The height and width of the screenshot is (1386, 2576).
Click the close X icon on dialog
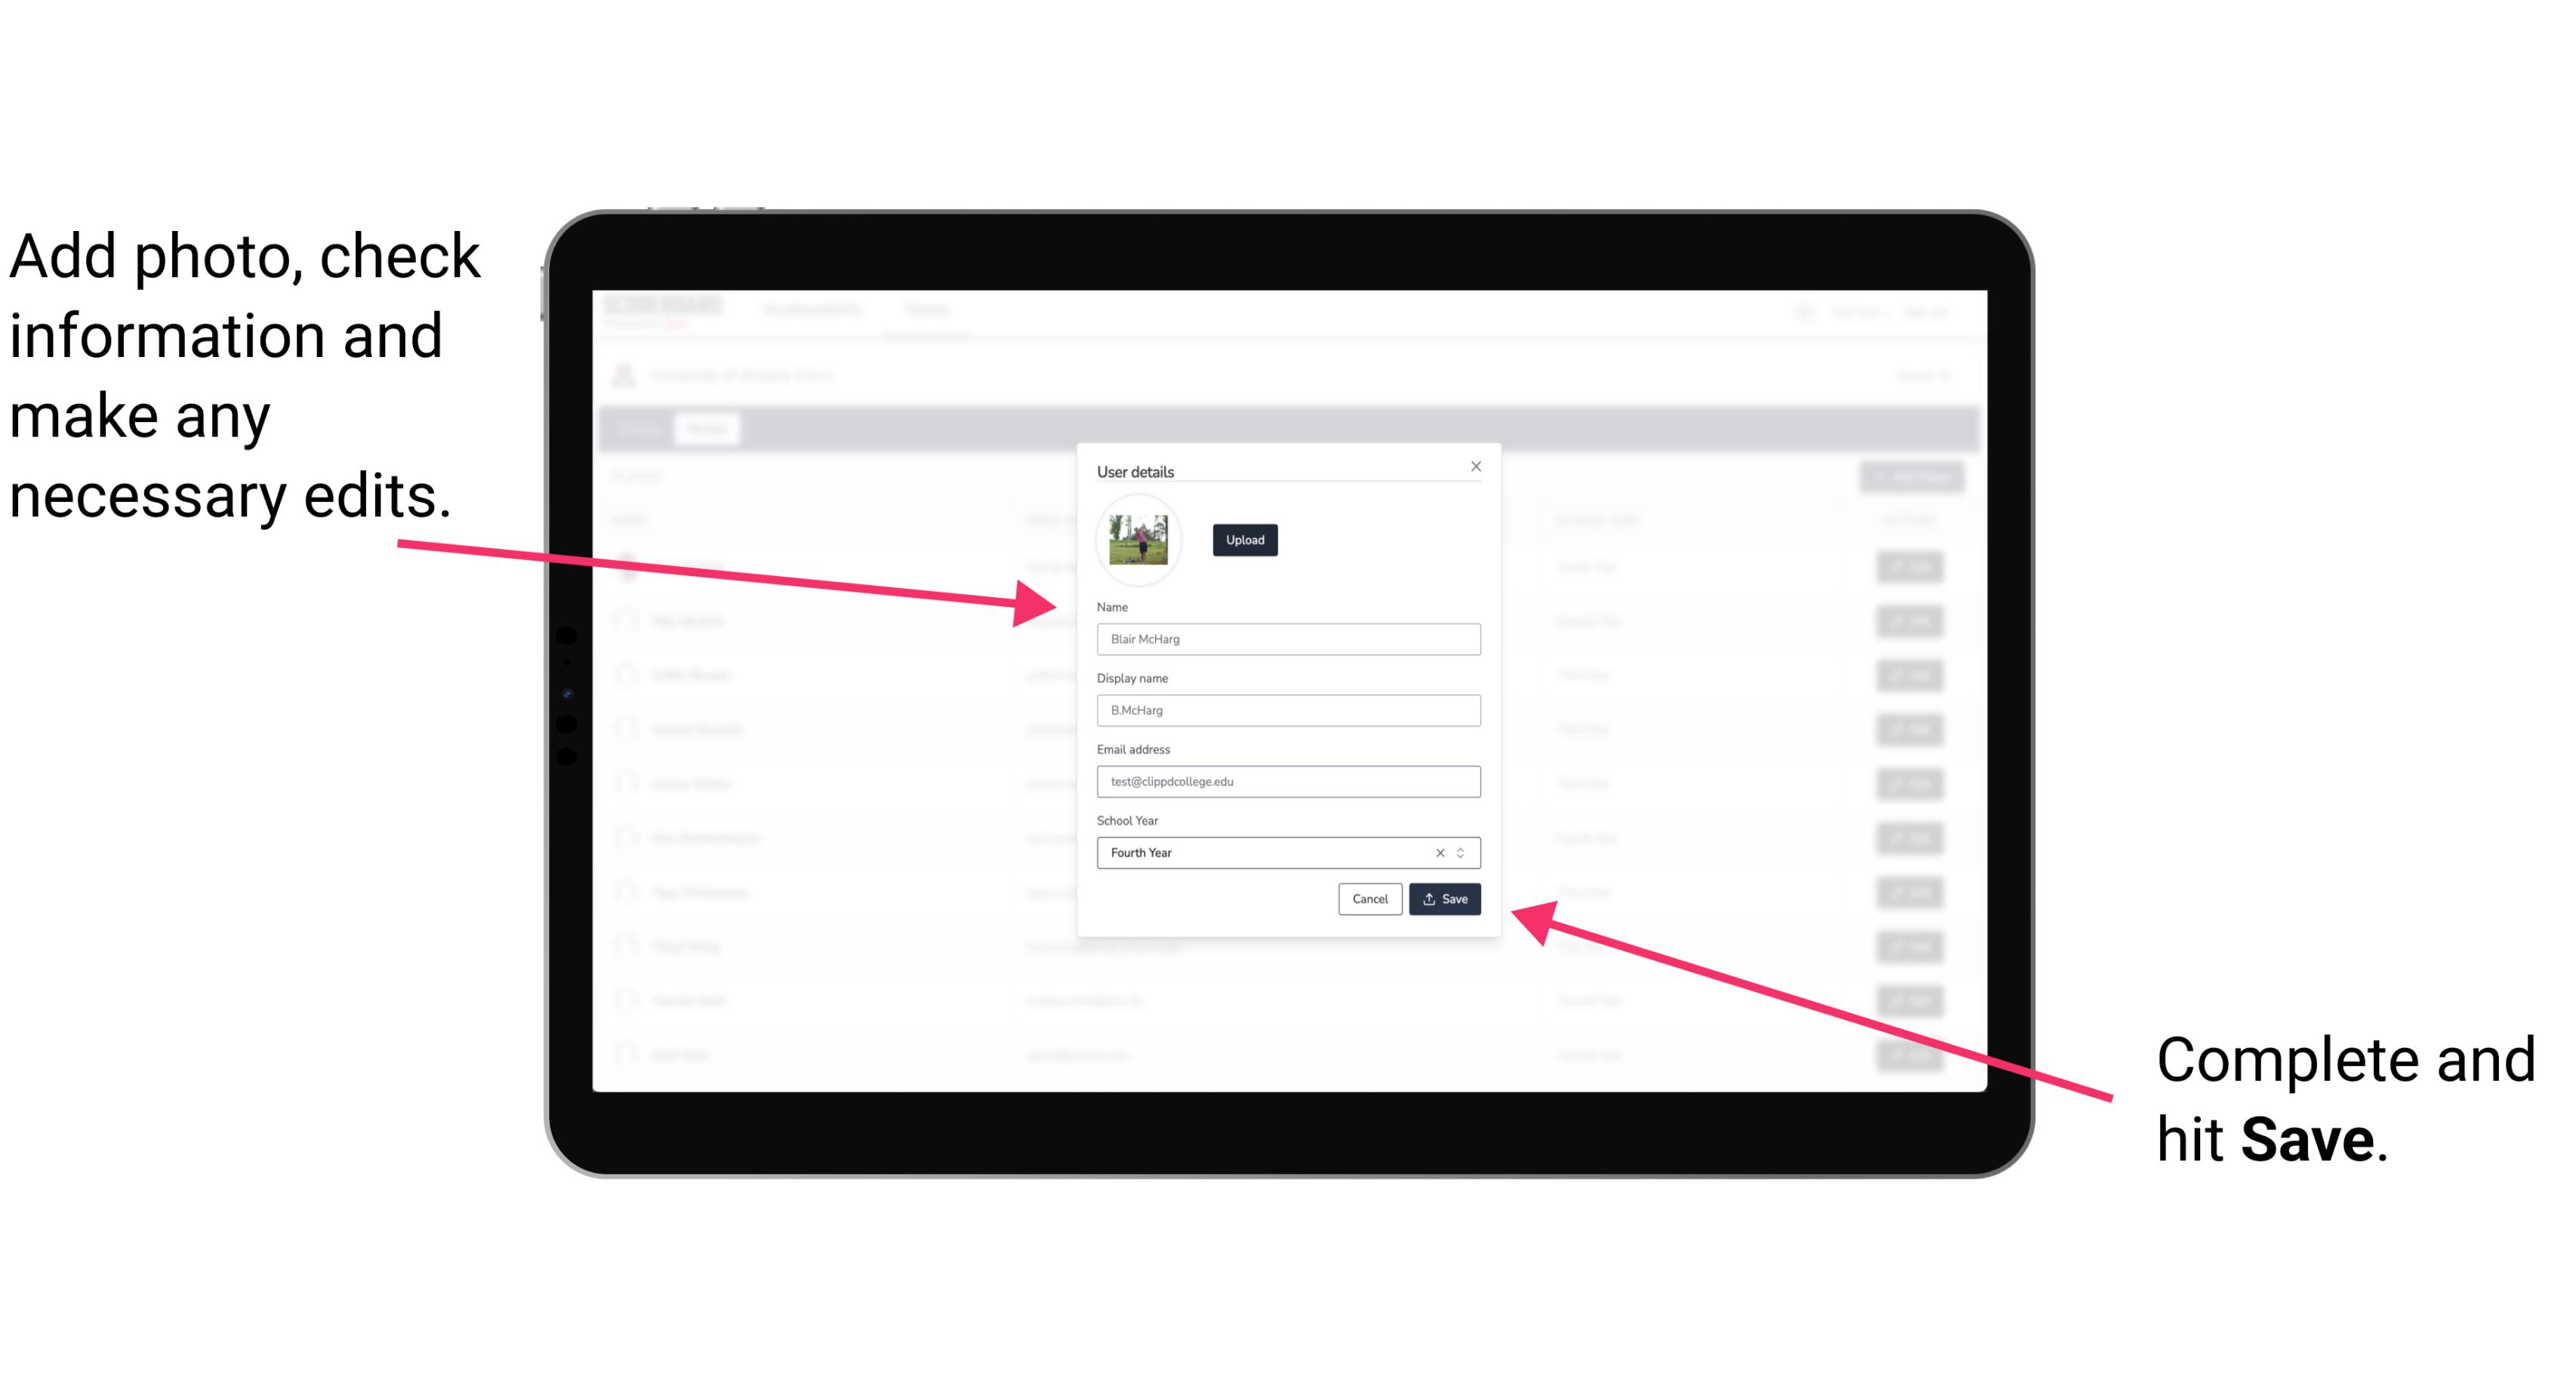click(x=1475, y=466)
